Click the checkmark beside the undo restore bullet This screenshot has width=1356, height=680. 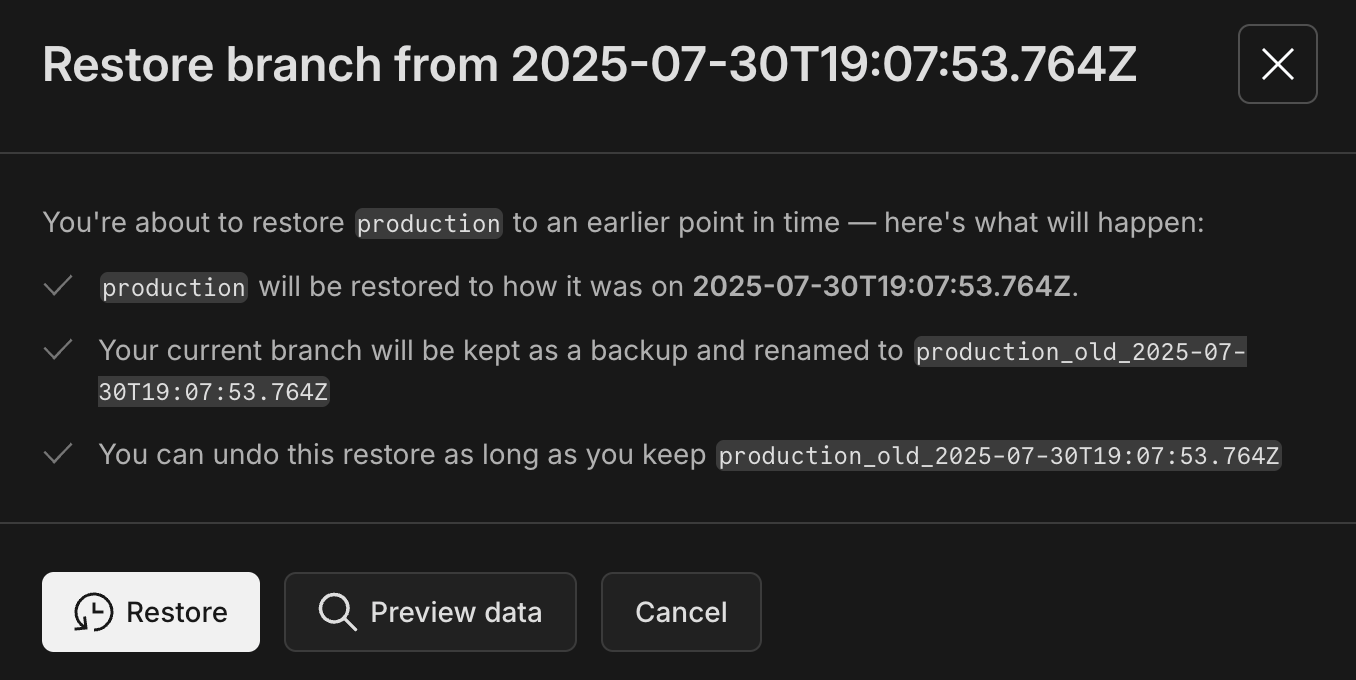pos(58,454)
